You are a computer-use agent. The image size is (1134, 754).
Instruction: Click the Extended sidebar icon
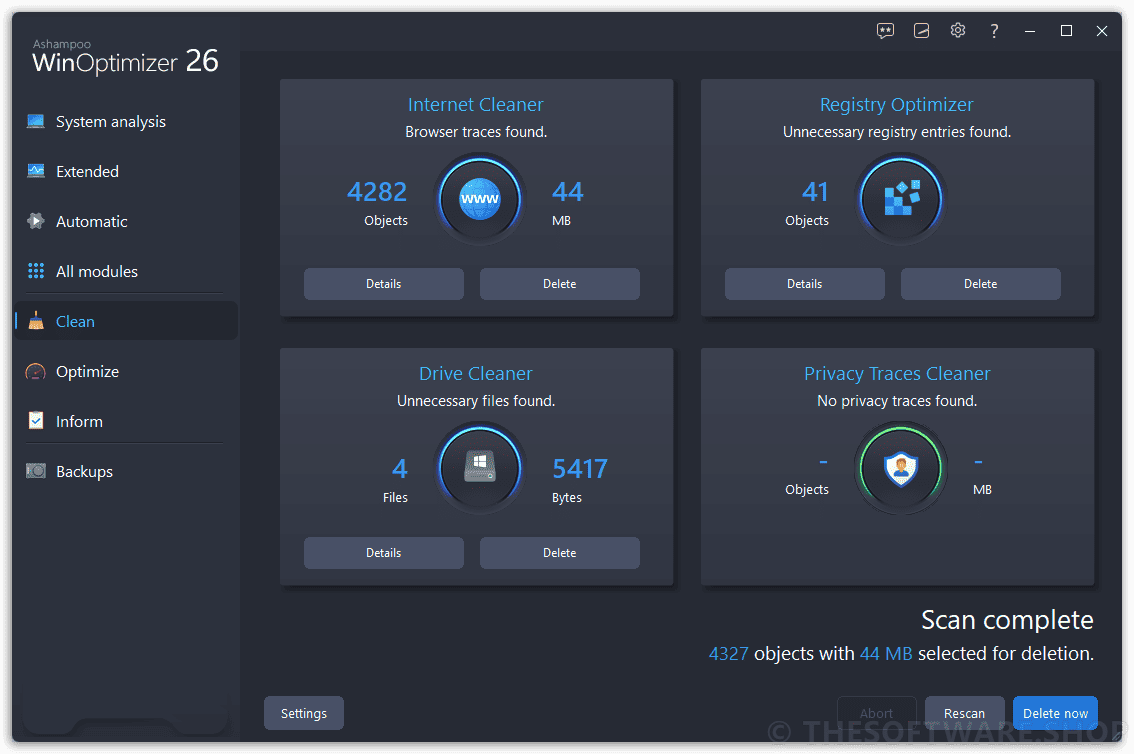coord(35,171)
